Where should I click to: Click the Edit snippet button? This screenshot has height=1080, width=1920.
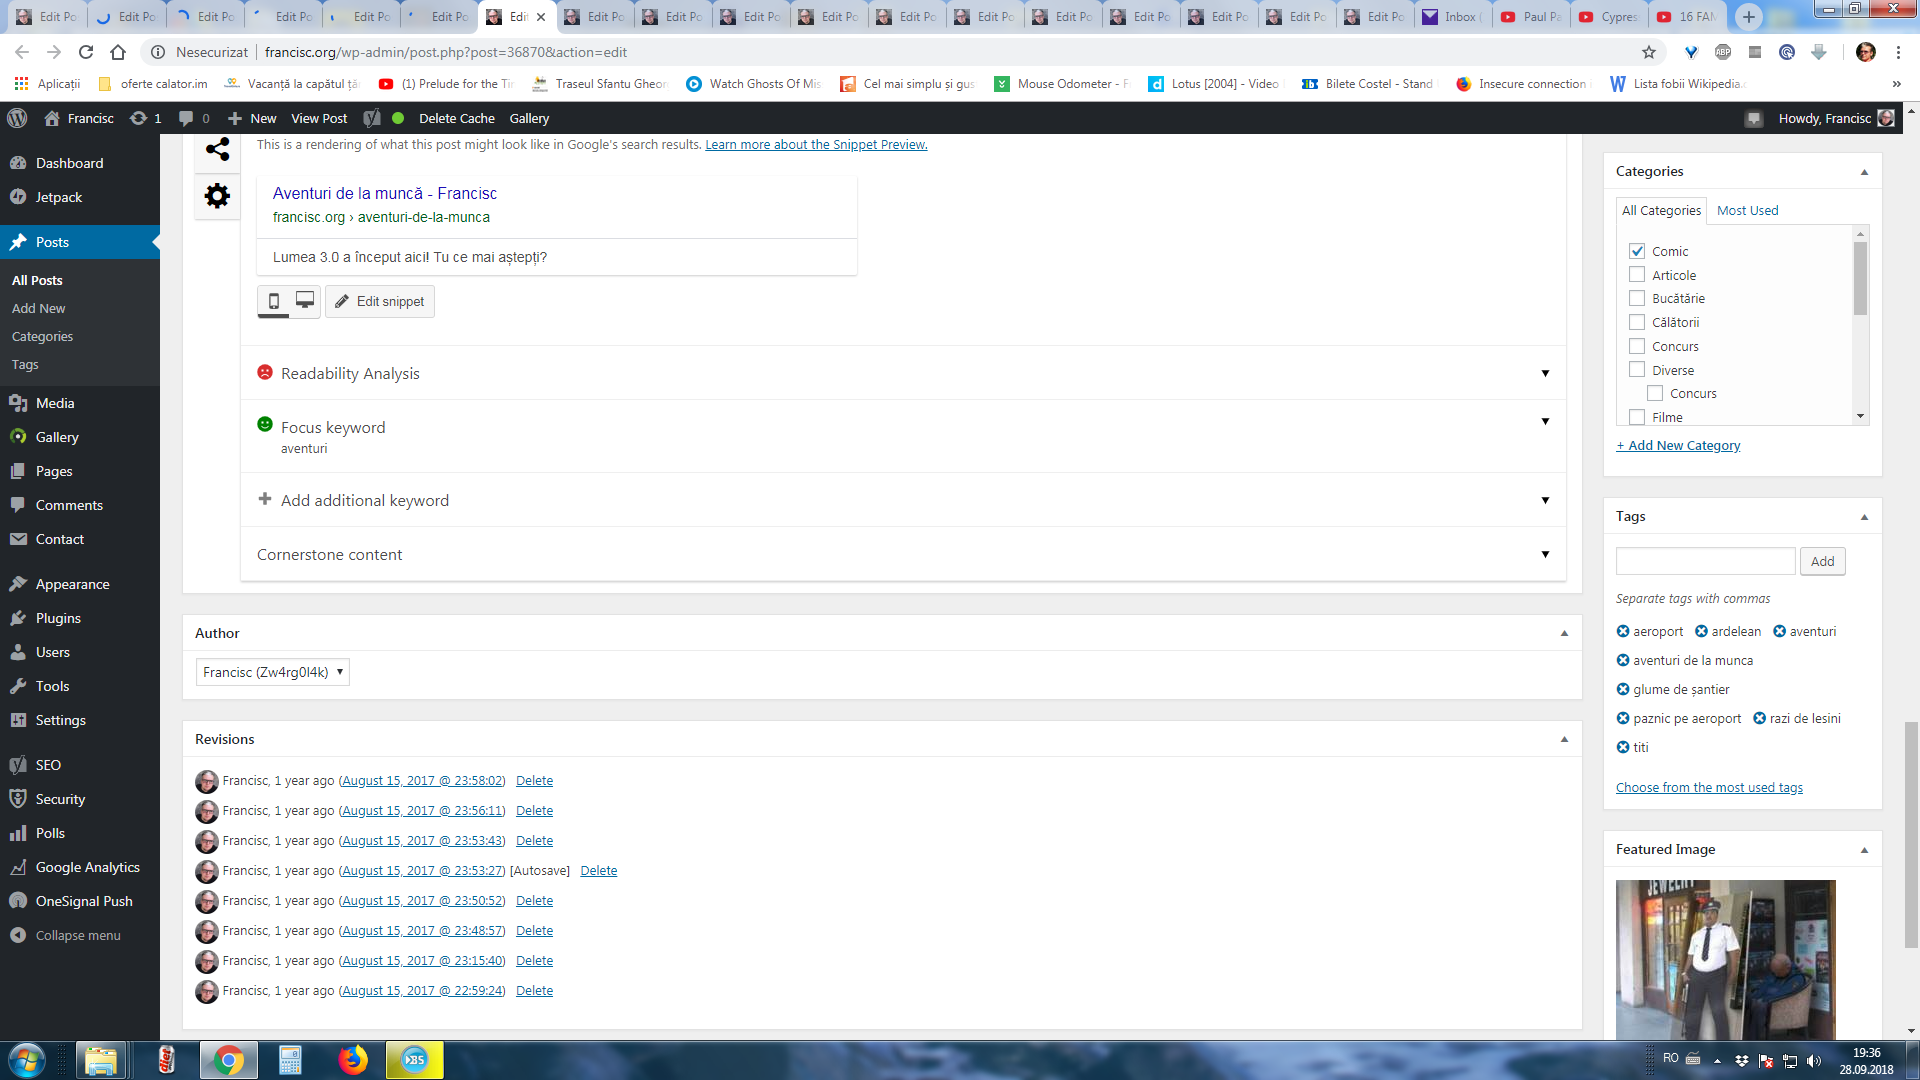[380, 301]
